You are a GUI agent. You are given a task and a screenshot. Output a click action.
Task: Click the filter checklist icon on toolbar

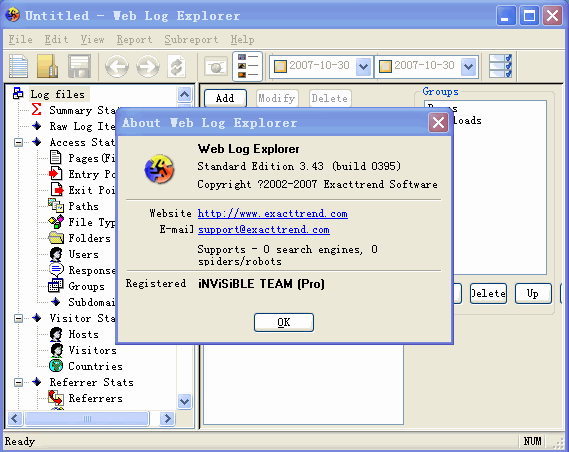pos(500,66)
